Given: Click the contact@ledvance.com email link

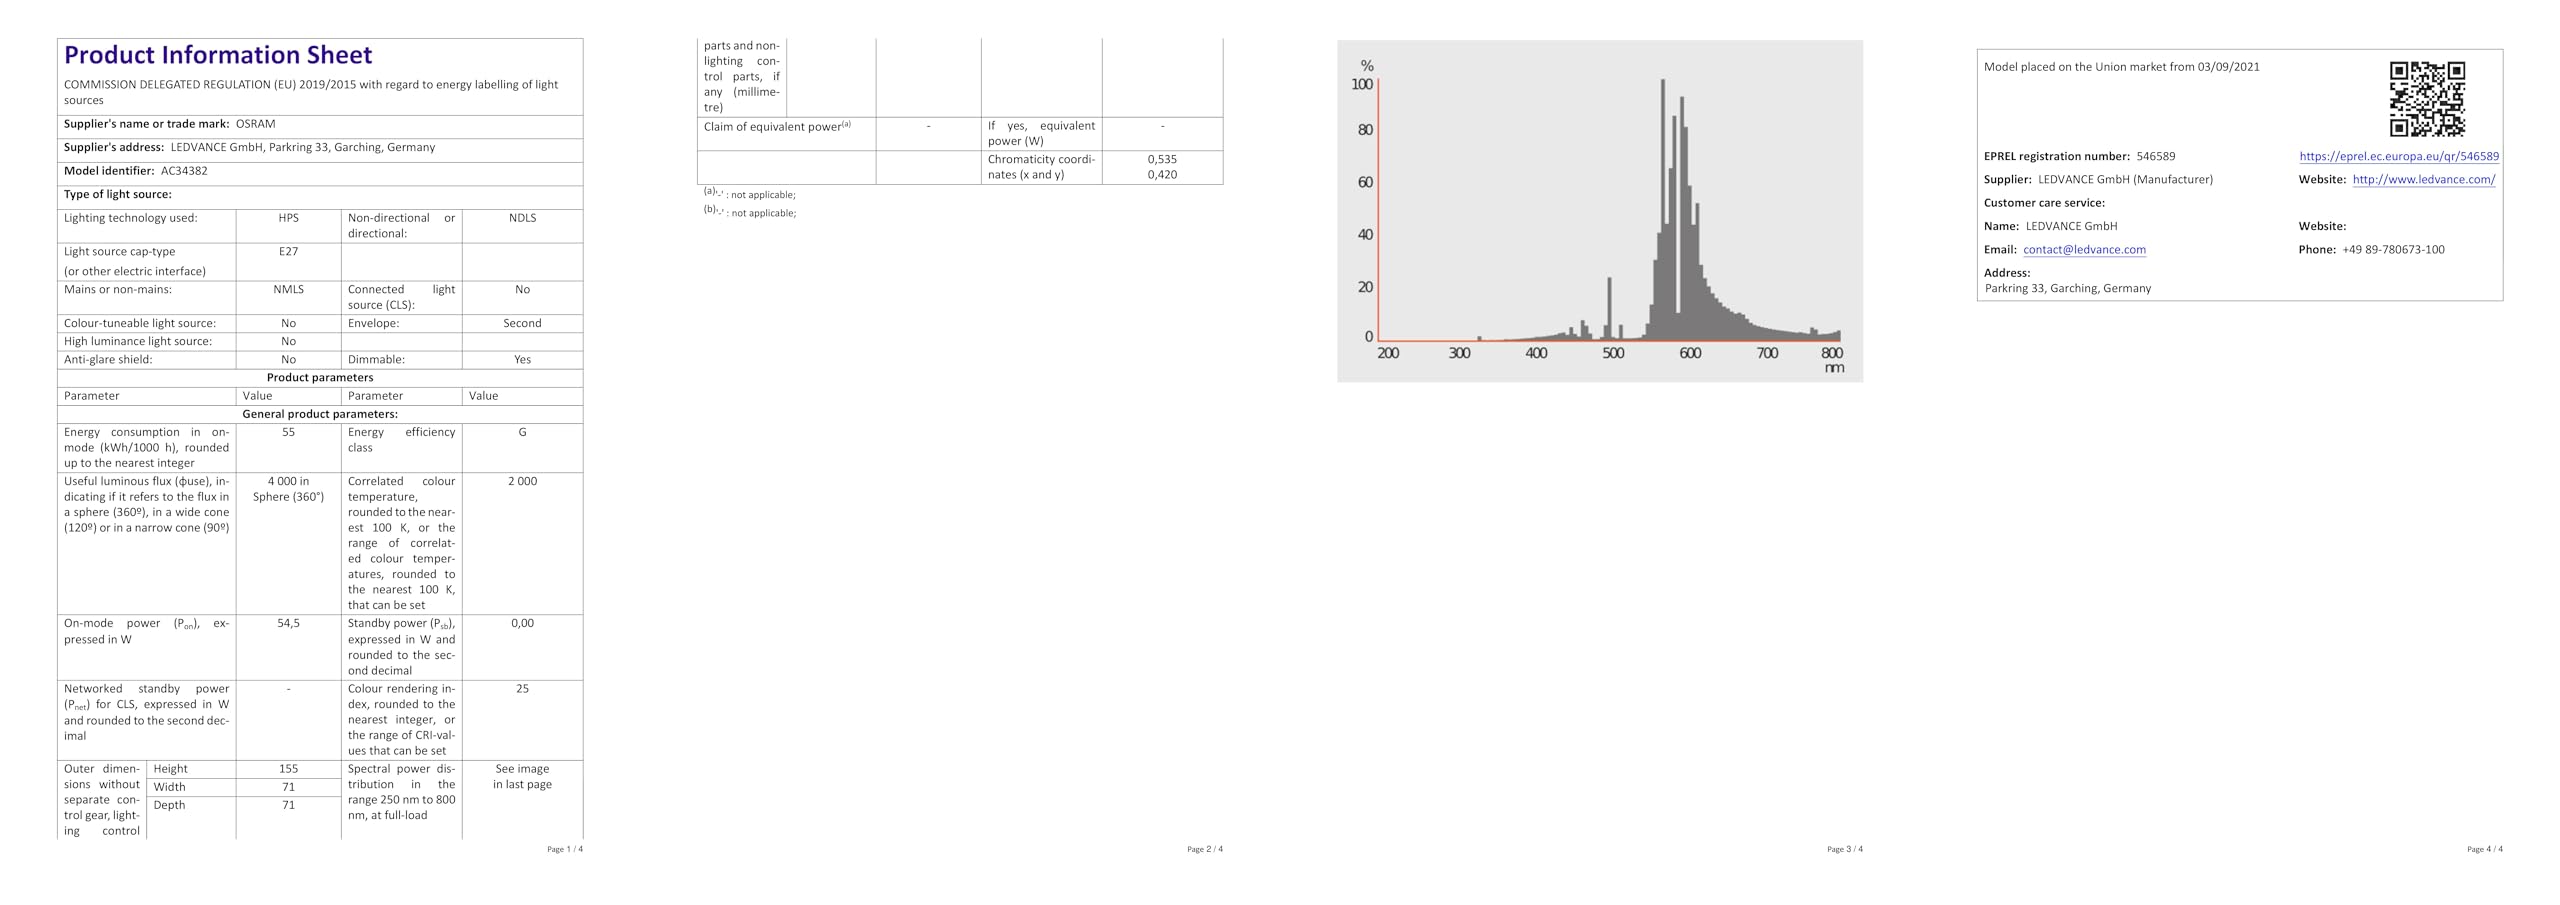Looking at the screenshot, I should [x=2084, y=249].
